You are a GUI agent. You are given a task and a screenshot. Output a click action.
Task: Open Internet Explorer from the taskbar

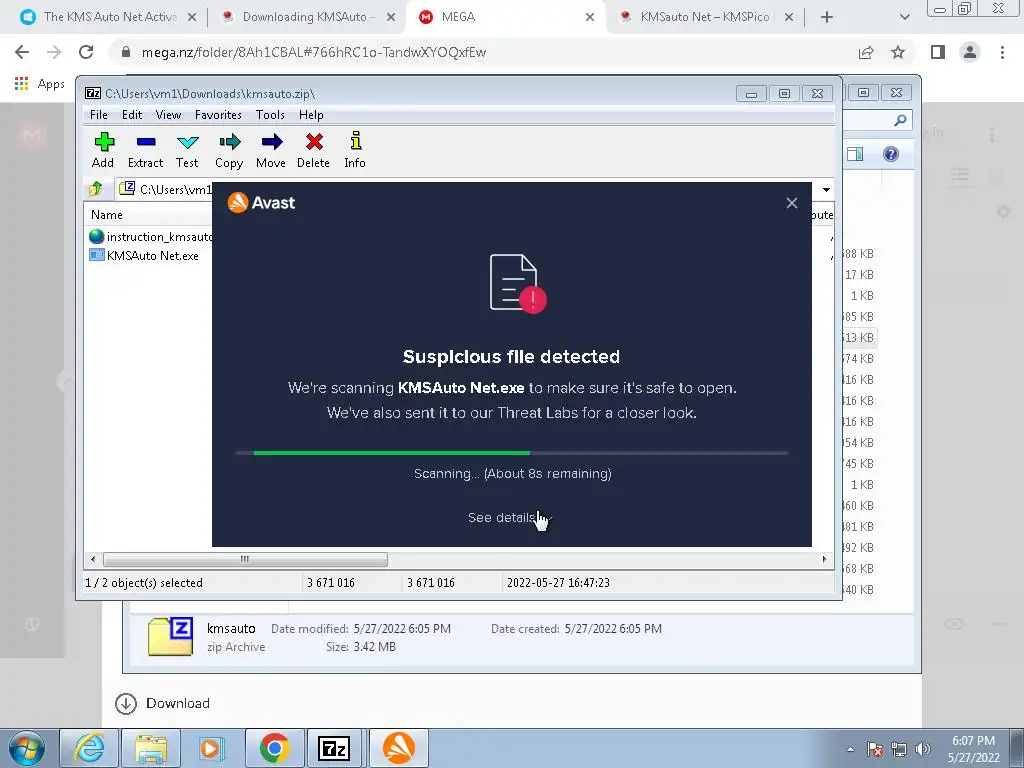click(x=89, y=748)
